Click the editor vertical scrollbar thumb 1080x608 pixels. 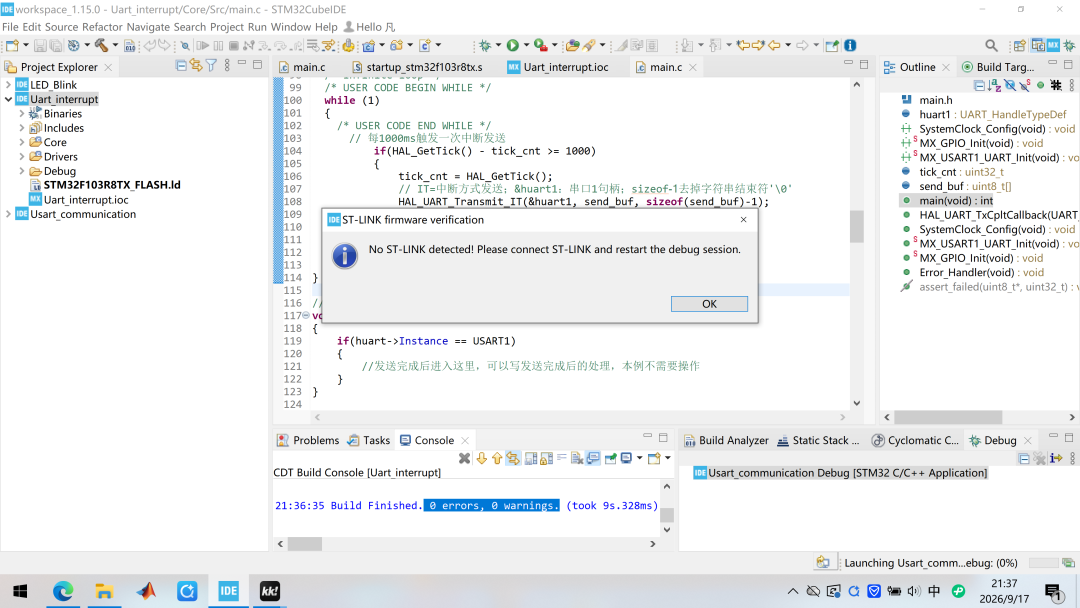[856, 227]
